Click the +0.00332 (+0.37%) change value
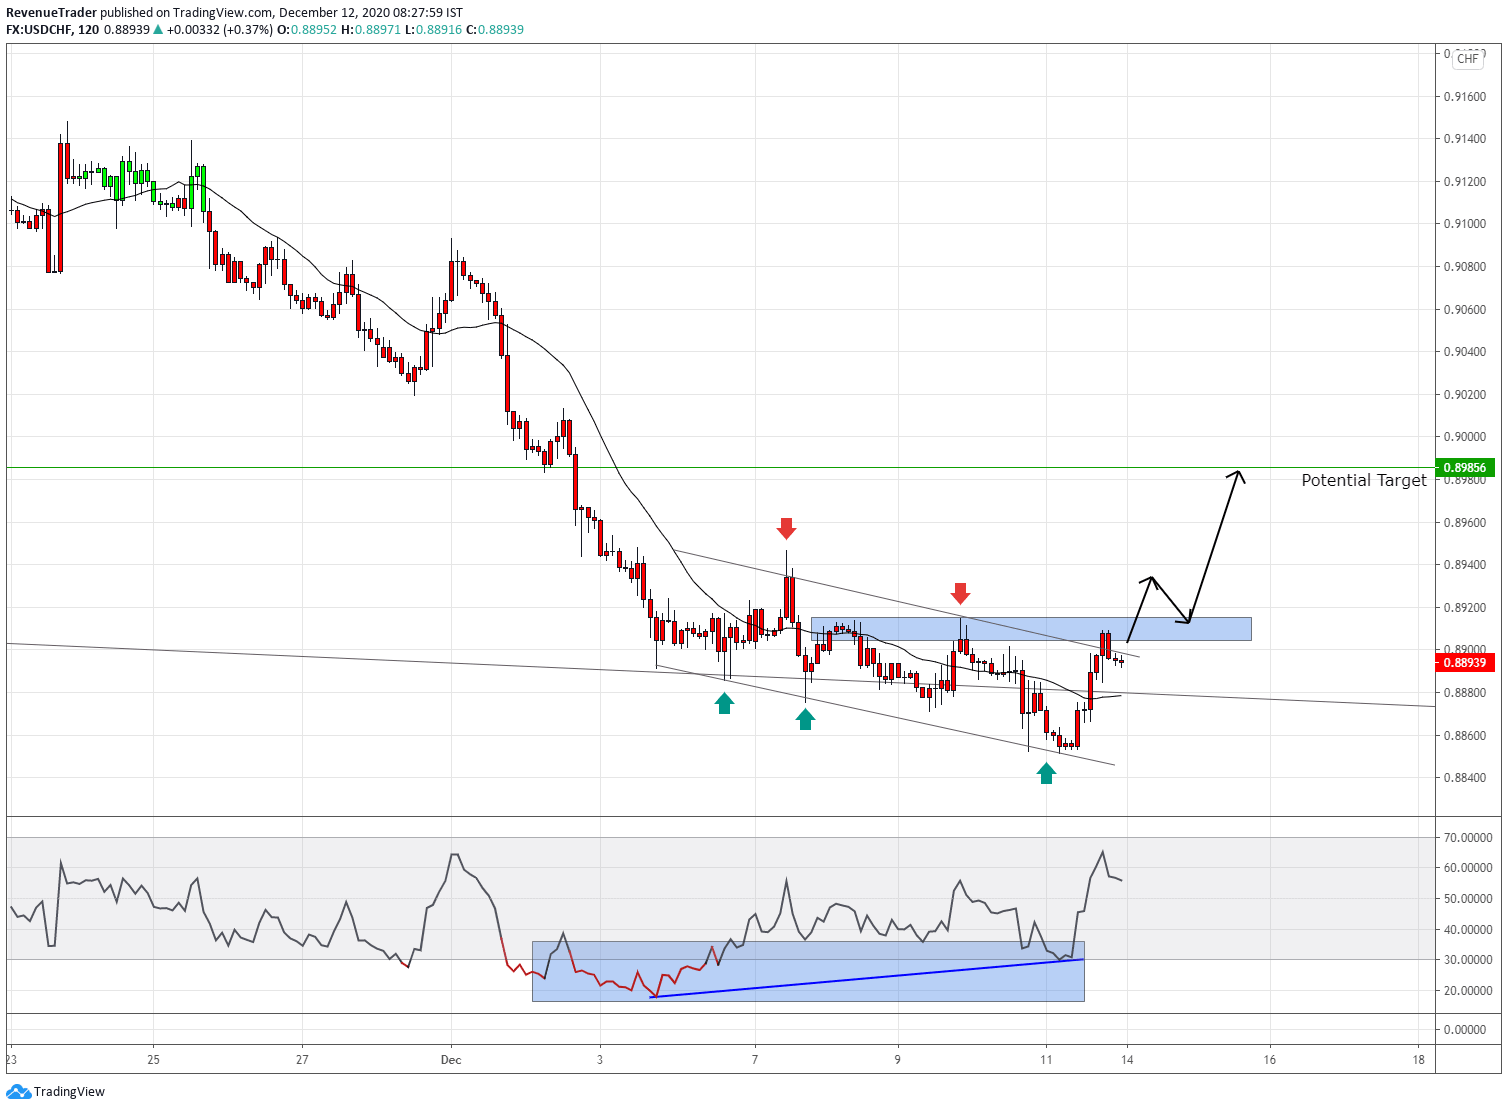The image size is (1508, 1110). 219,30
